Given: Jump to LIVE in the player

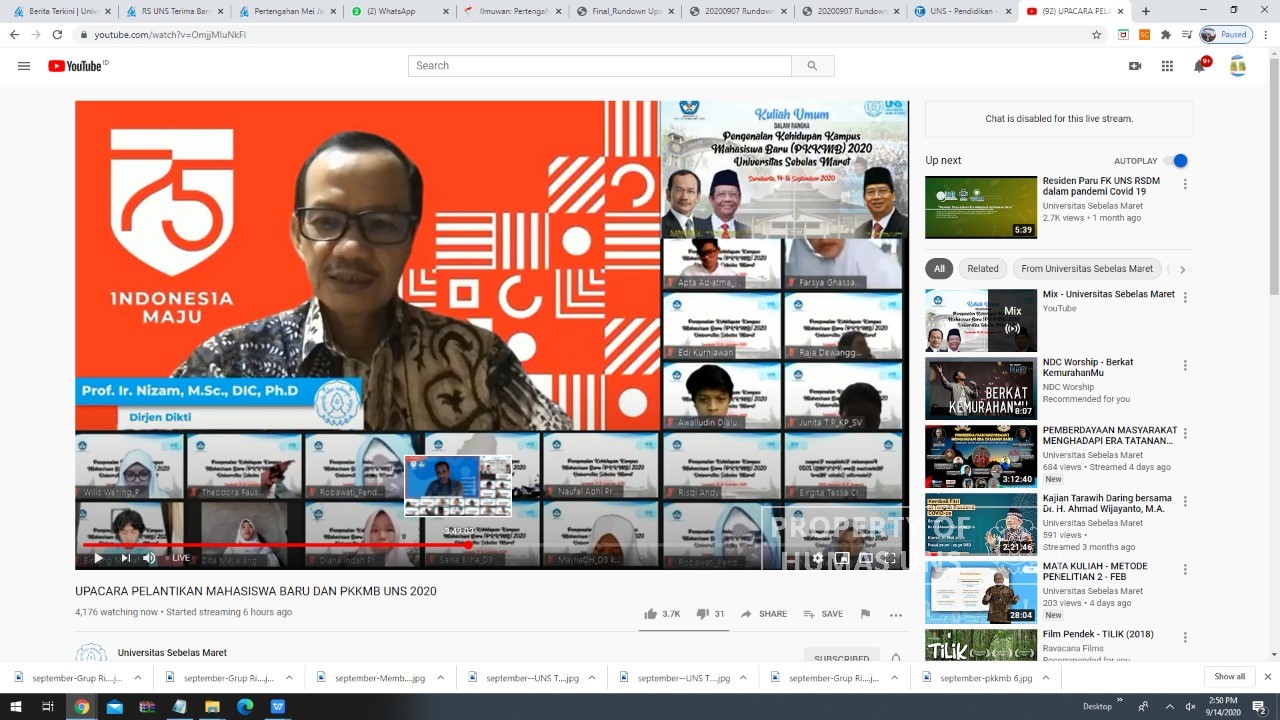Looking at the screenshot, I should pos(176,558).
